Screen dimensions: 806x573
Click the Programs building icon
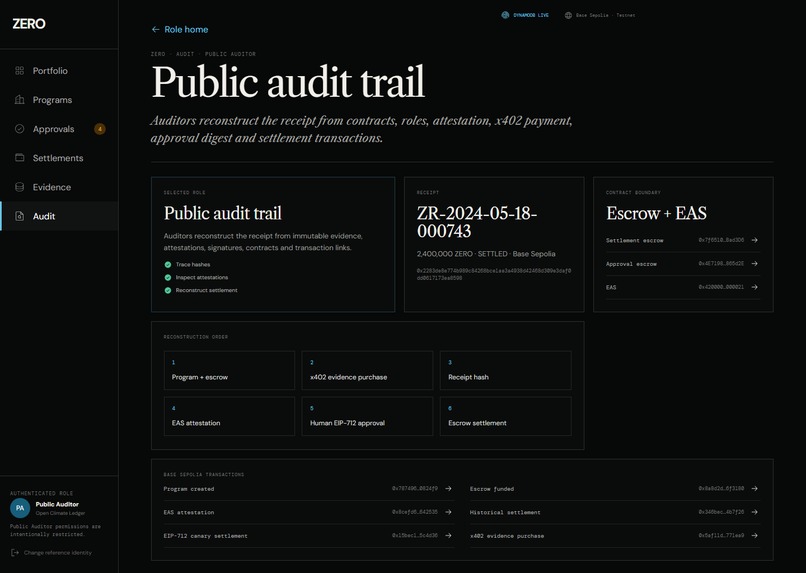tap(20, 100)
